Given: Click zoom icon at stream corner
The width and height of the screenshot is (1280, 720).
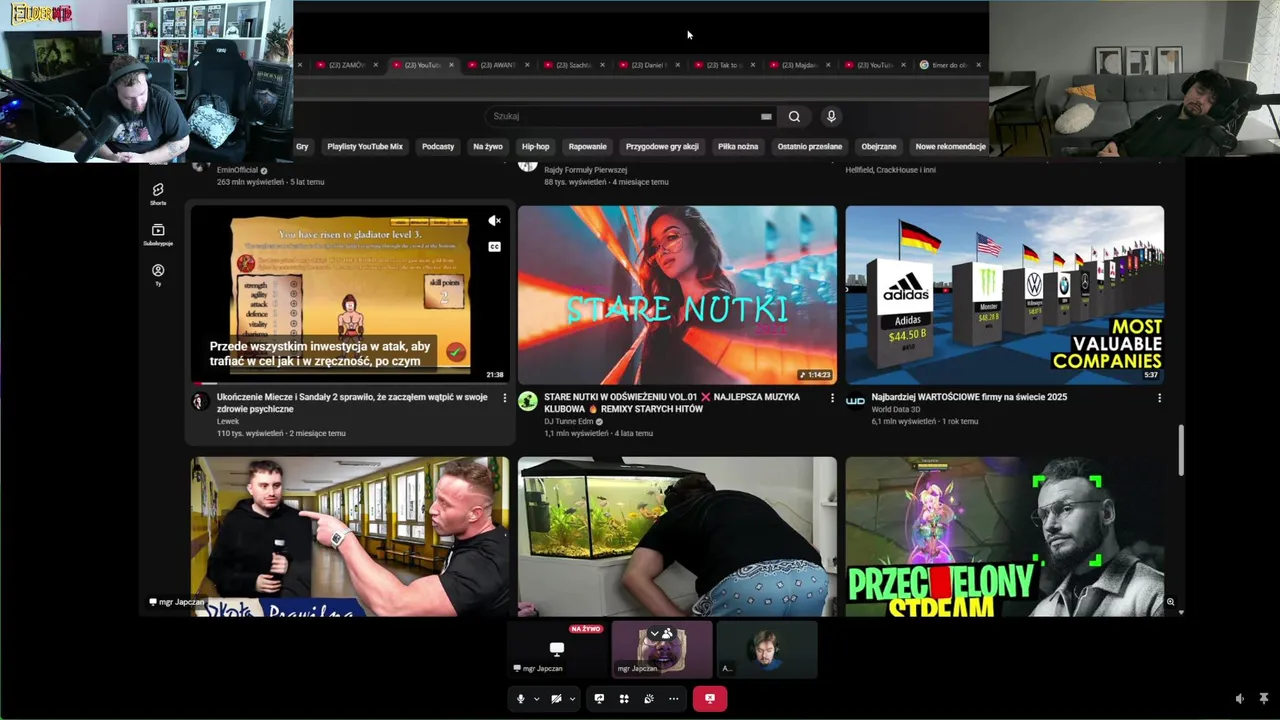Looking at the screenshot, I should point(1170,602).
